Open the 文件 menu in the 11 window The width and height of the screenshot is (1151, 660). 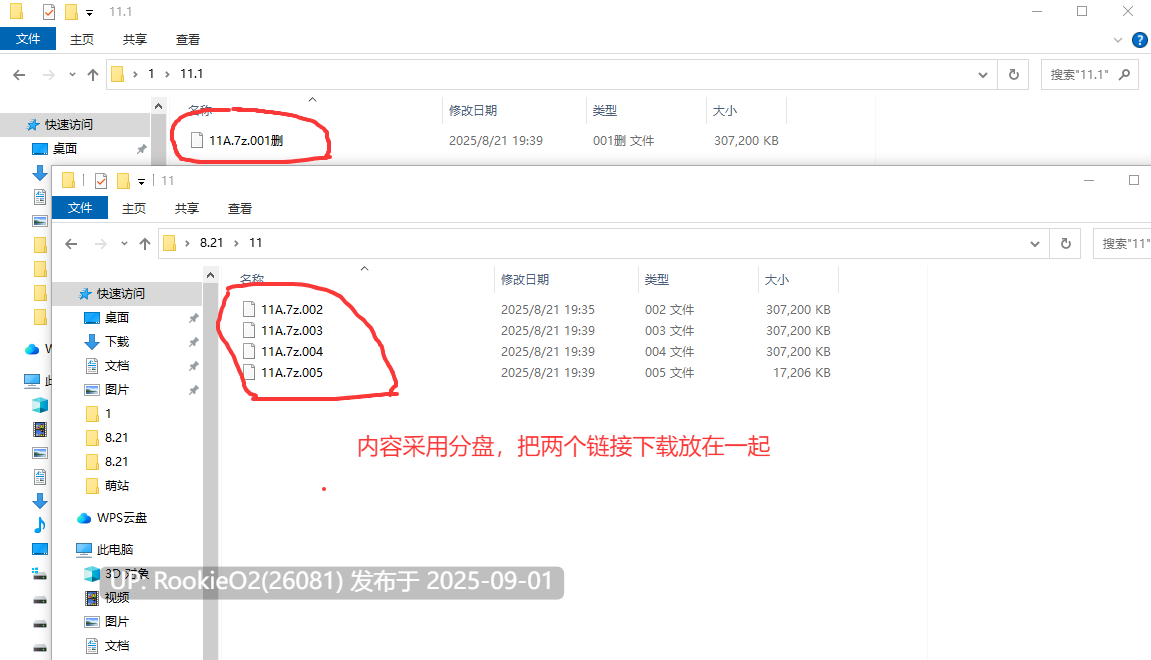tap(80, 208)
